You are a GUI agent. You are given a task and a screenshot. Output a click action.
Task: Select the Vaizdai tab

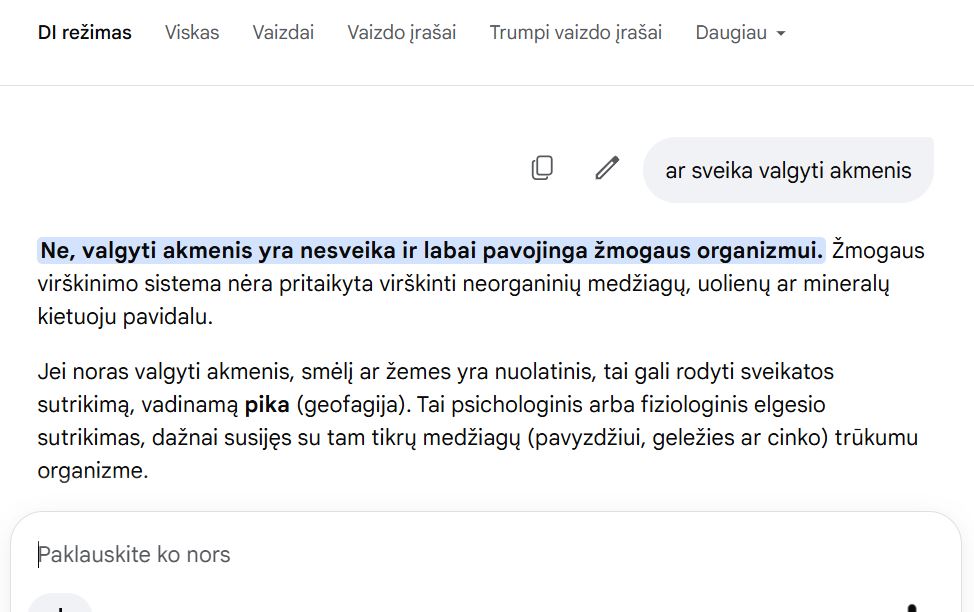pos(283,32)
